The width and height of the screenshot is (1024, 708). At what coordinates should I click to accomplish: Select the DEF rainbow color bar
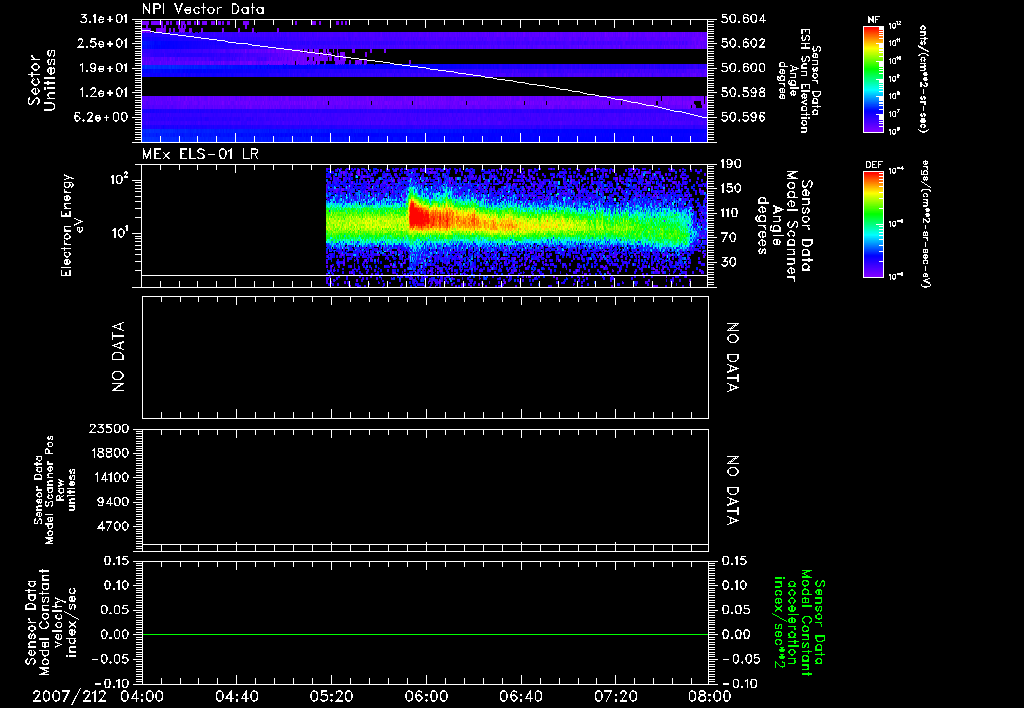(873, 224)
